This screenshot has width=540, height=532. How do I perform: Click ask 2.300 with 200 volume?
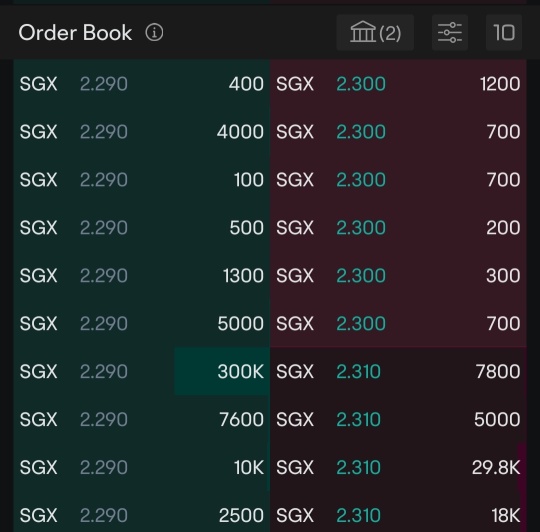pyautogui.click(x=398, y=227)
